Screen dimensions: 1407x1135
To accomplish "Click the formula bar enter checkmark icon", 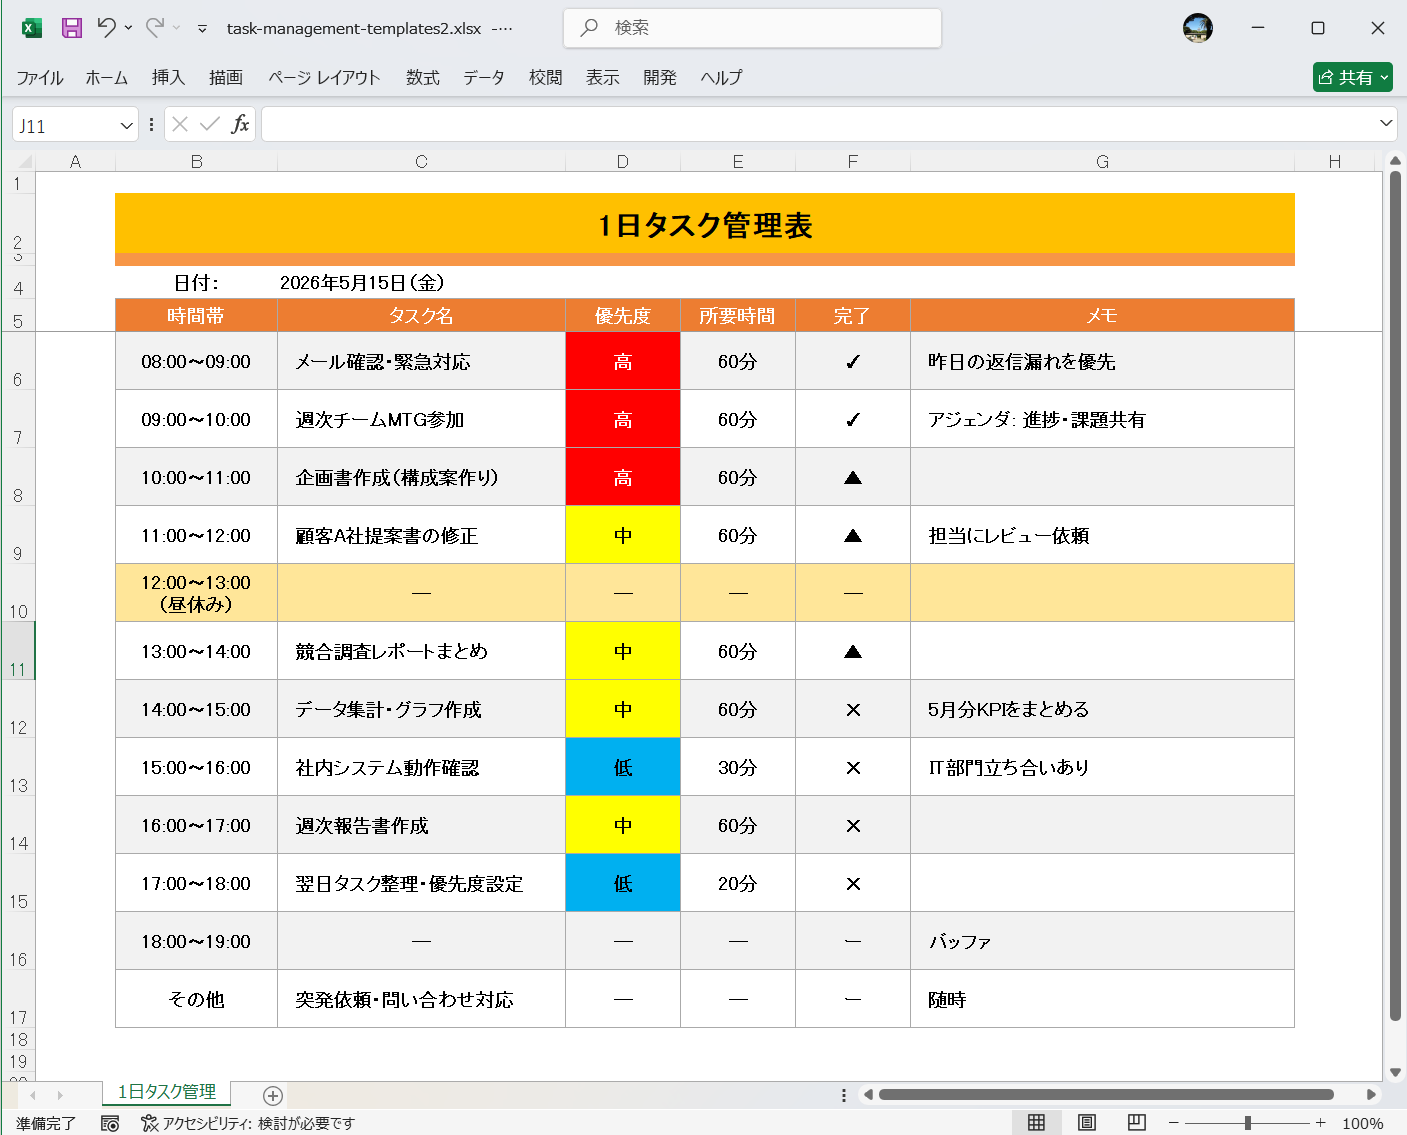I will [210, 124].
